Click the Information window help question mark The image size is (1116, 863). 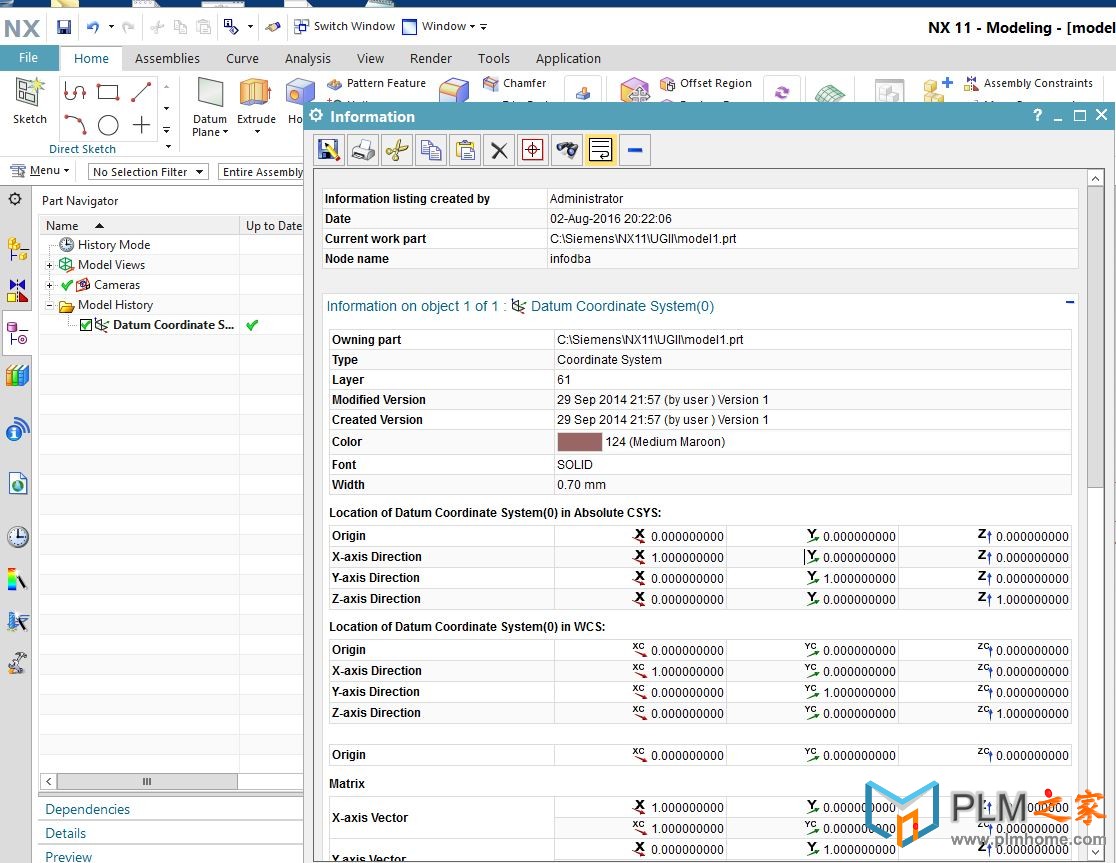(x=1038, y=115)
